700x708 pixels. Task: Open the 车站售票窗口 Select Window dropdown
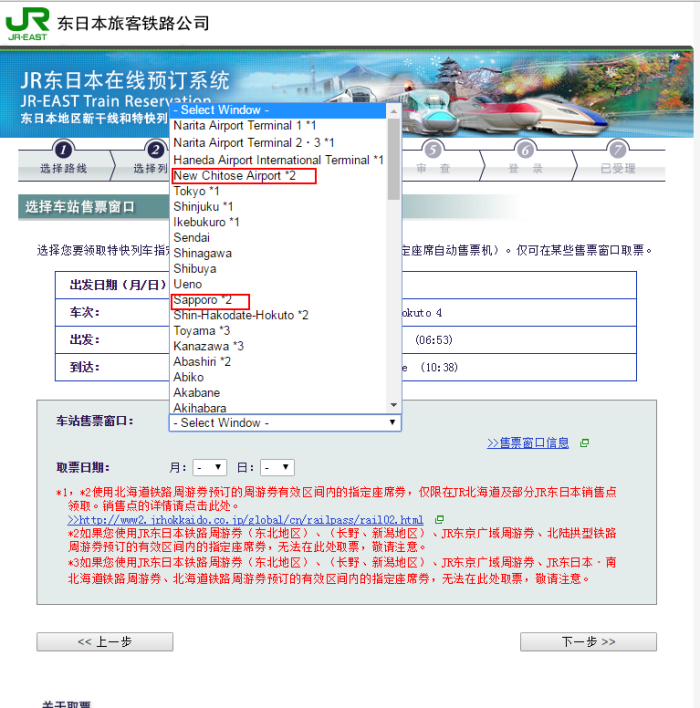point(285,423)
